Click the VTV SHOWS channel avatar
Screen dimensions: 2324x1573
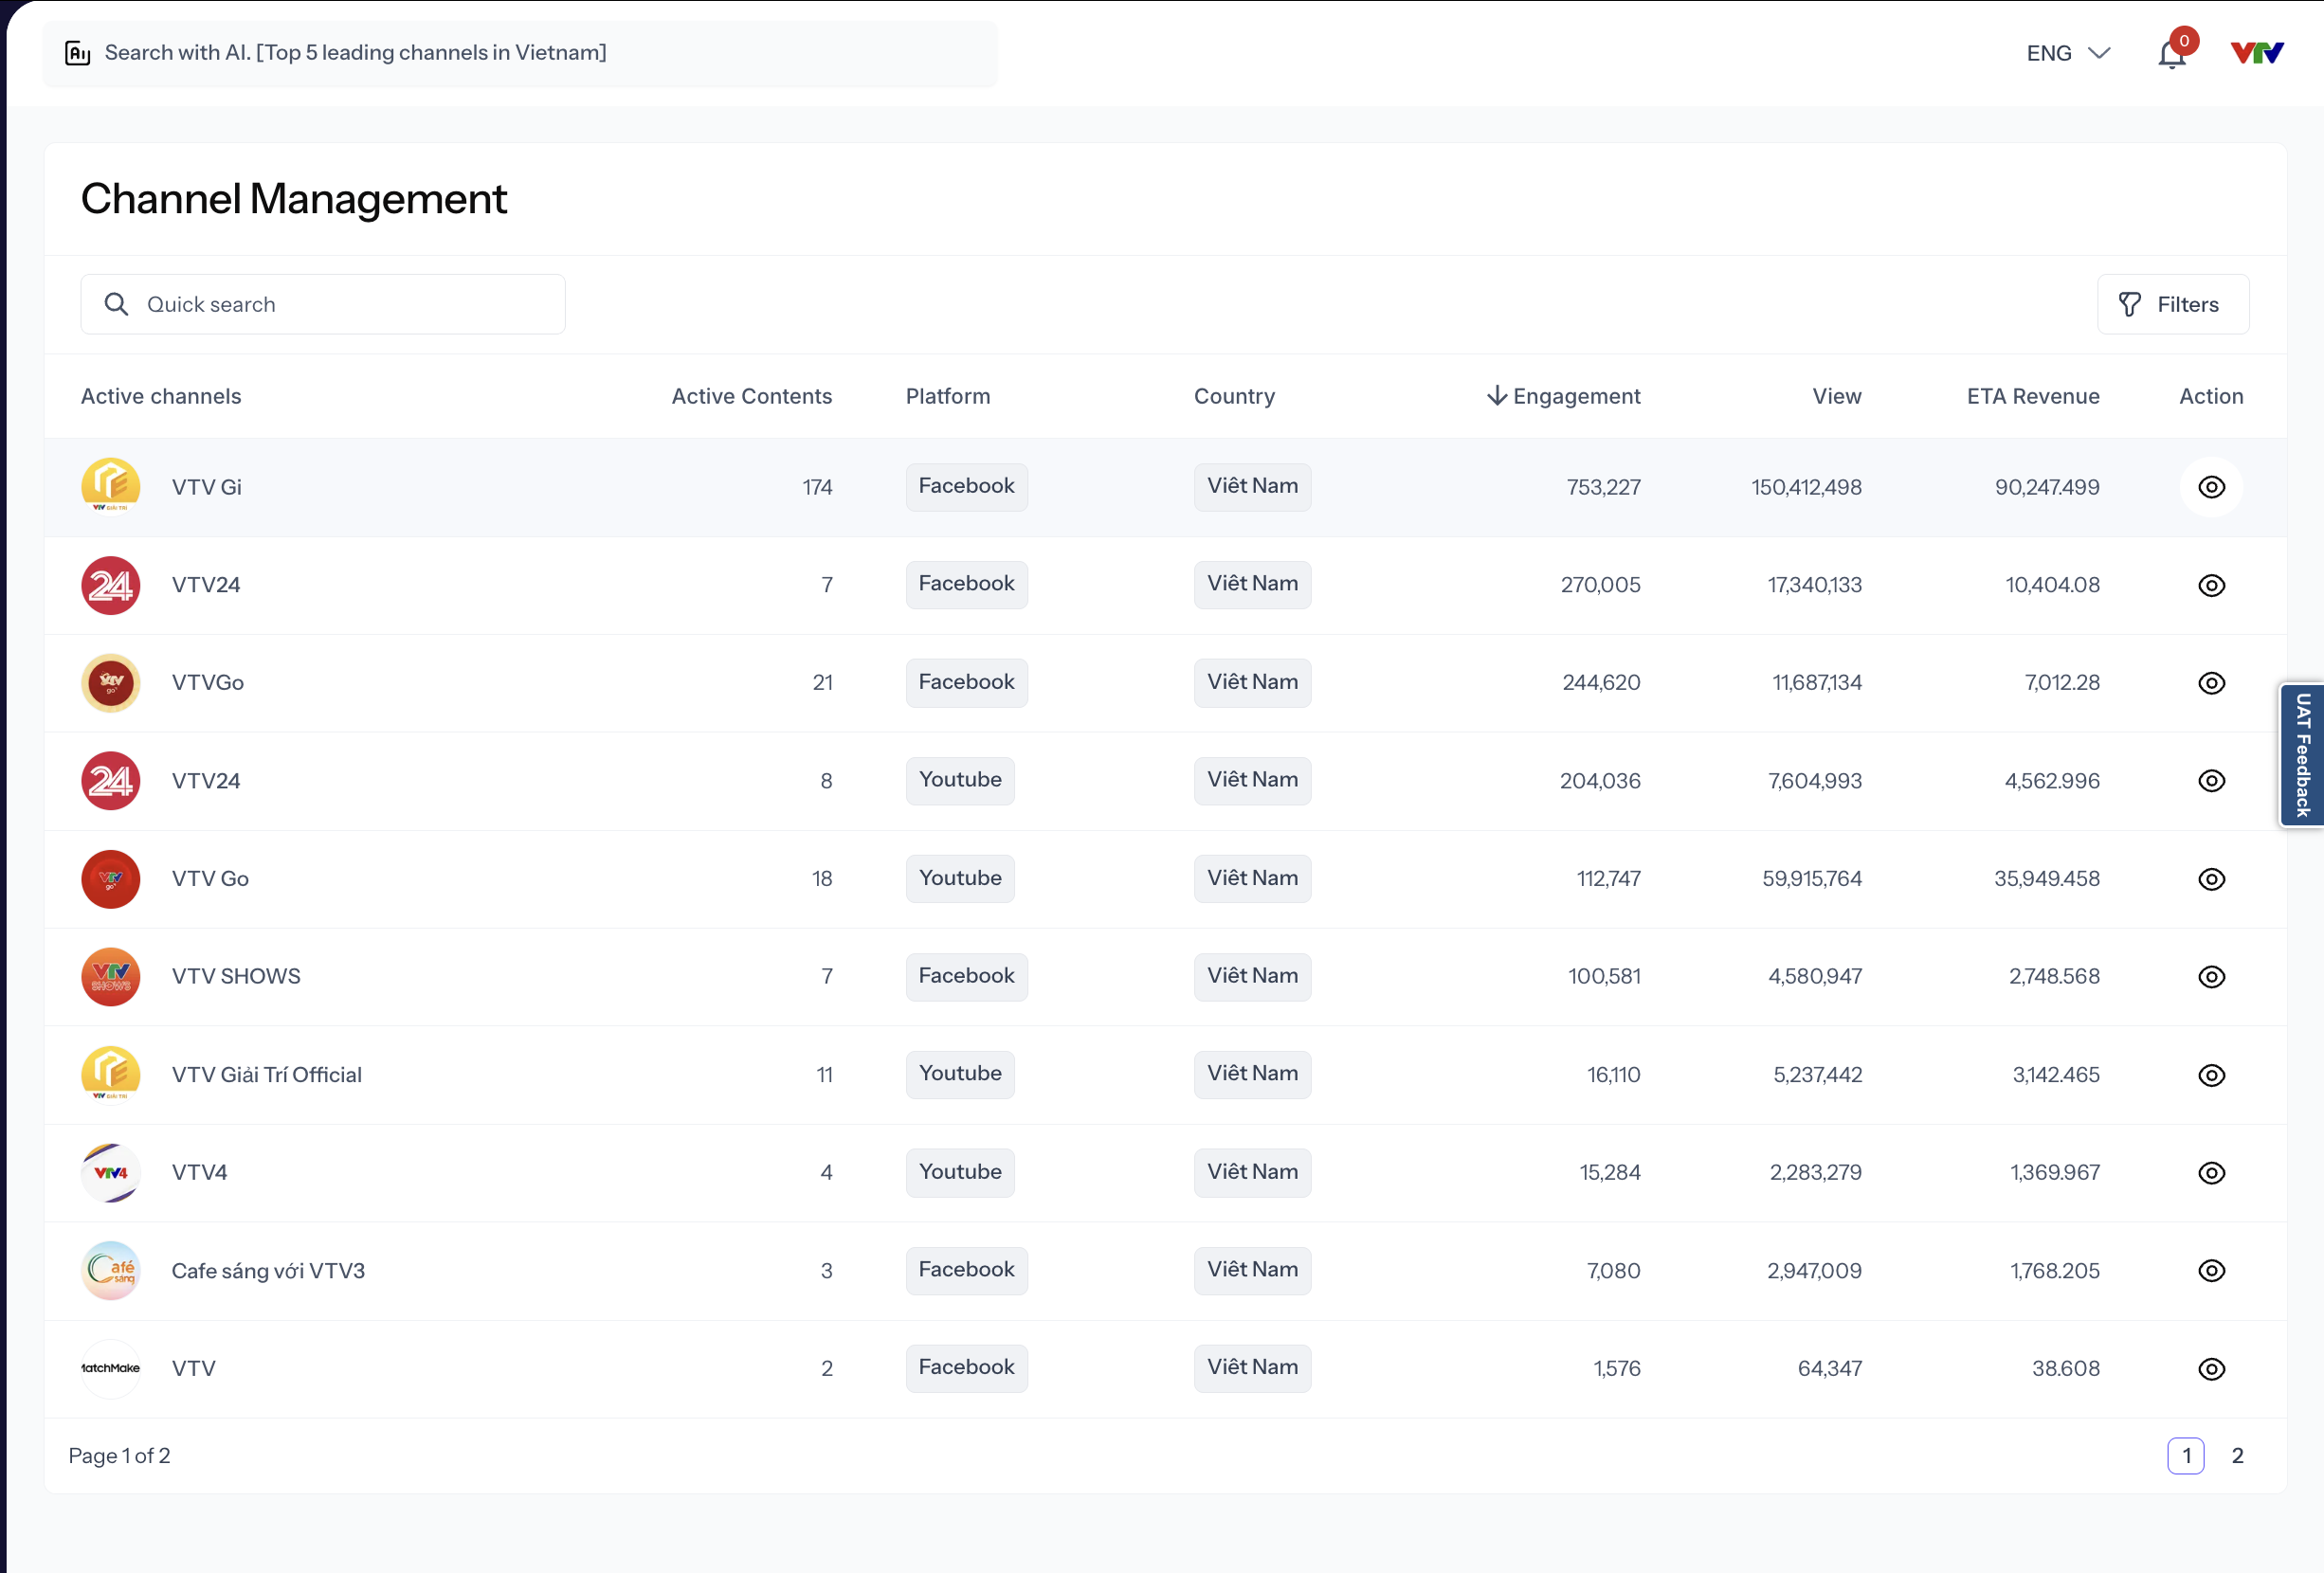pyautogui.click(x=110, y=976)
